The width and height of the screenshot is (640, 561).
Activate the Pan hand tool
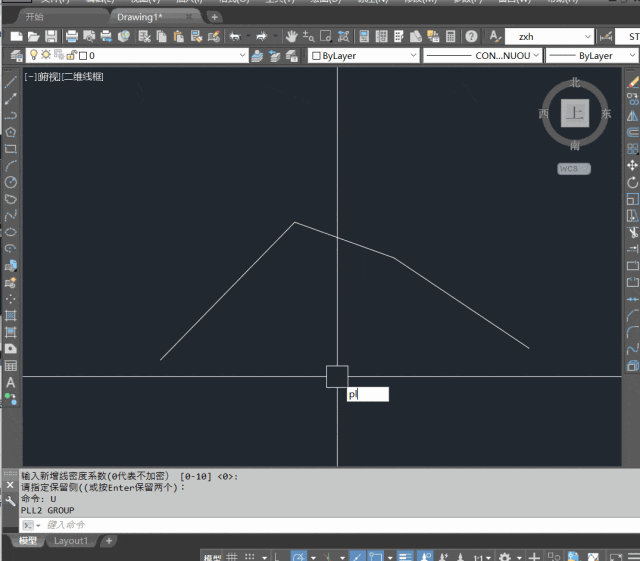pos(291,37)
